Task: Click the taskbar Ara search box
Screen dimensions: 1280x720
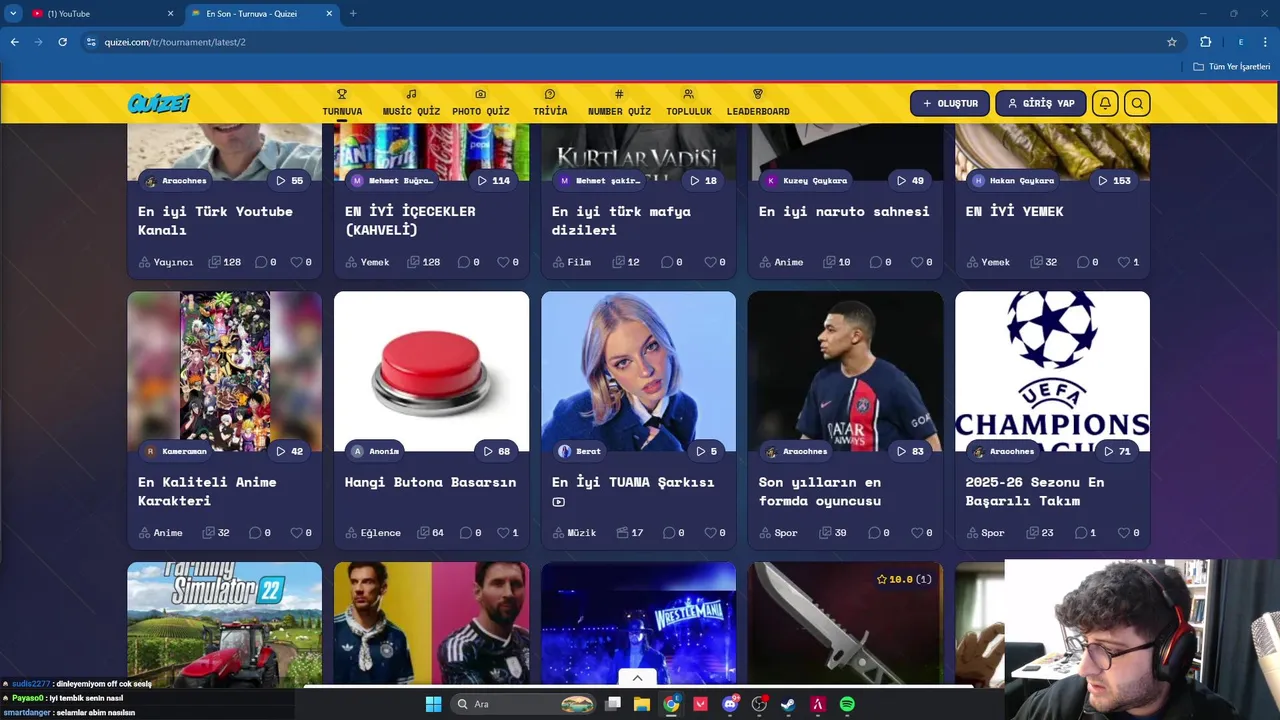Action: 523,704
